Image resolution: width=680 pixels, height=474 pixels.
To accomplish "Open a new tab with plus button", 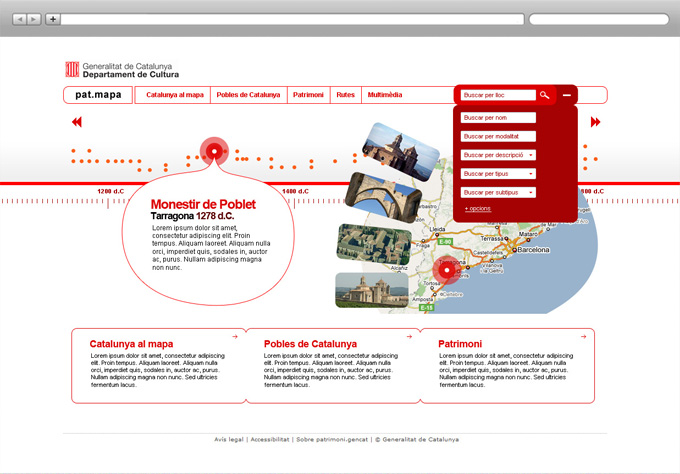I will (x=53, y=19).
